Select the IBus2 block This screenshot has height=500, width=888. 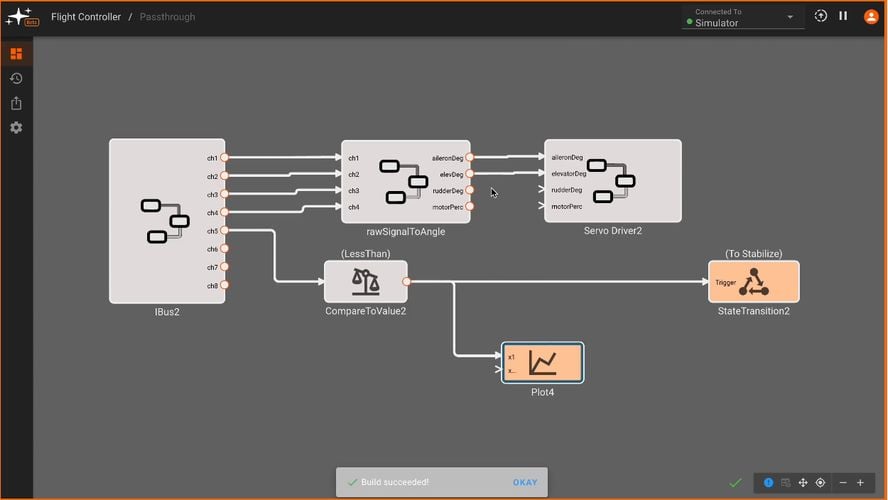[x=167, y=221]
